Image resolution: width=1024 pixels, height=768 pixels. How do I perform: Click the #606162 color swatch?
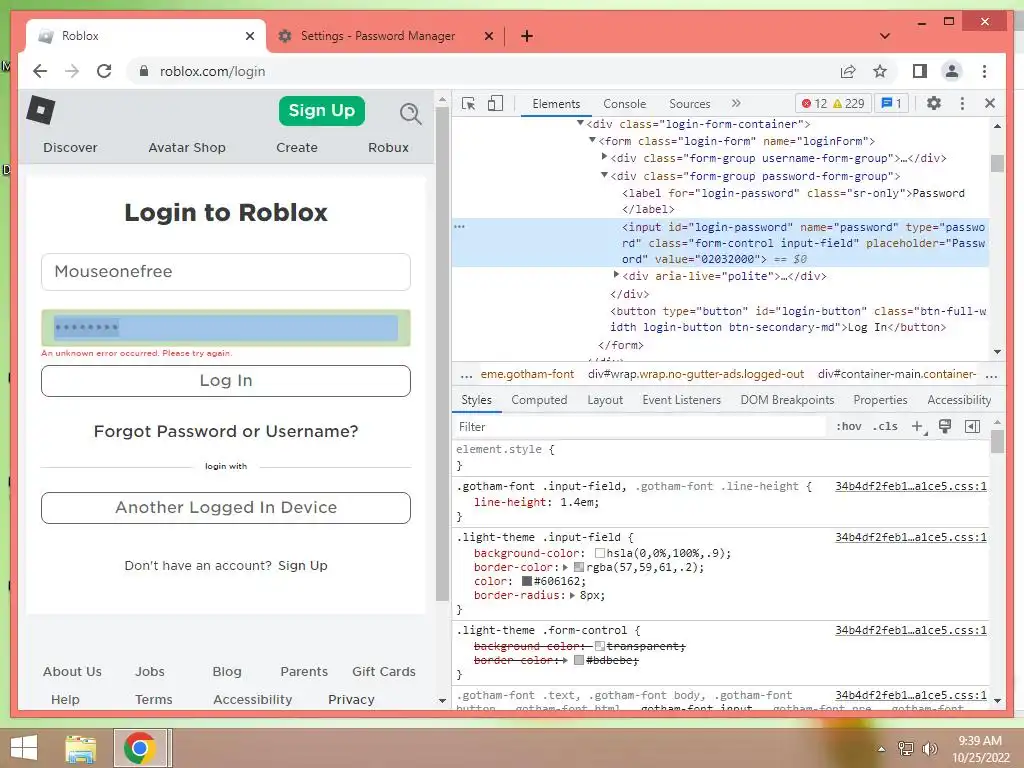(x=526, y=581)
